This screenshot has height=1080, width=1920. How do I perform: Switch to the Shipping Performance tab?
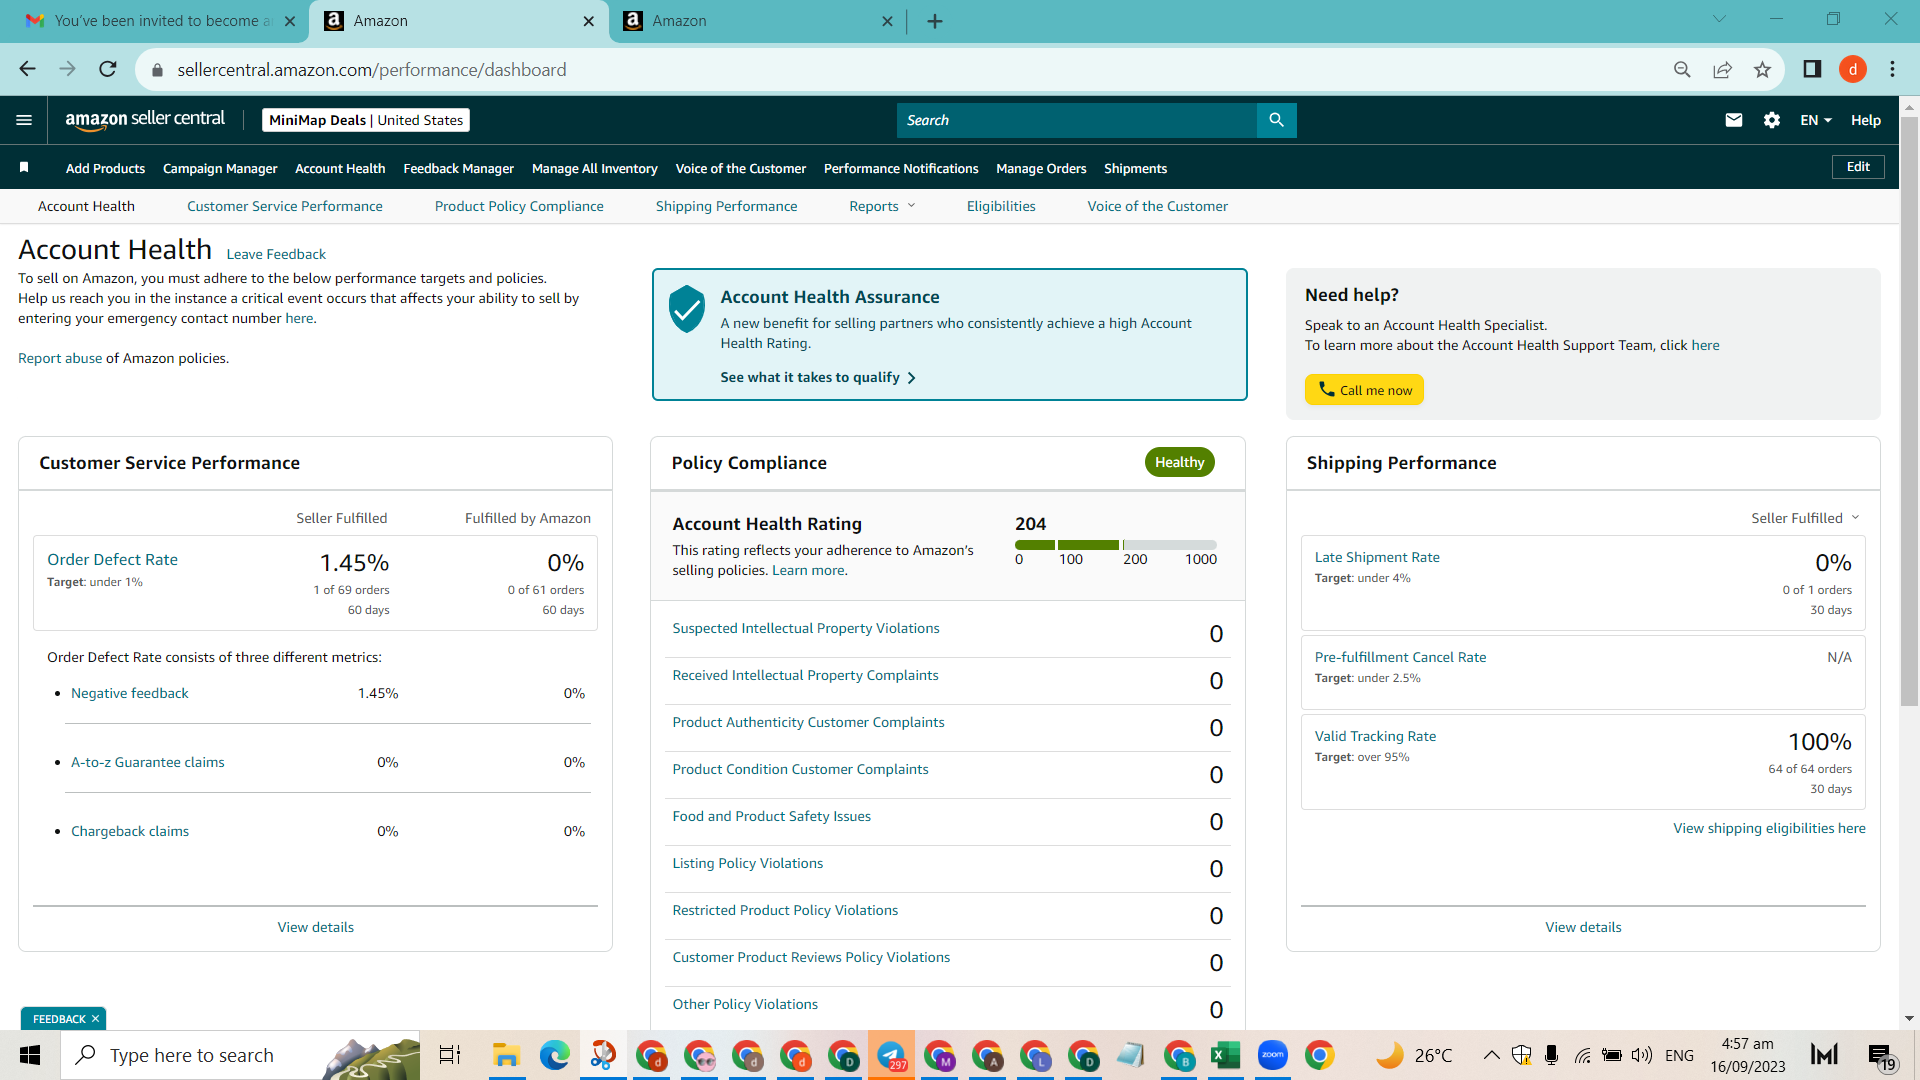[726, 206]
